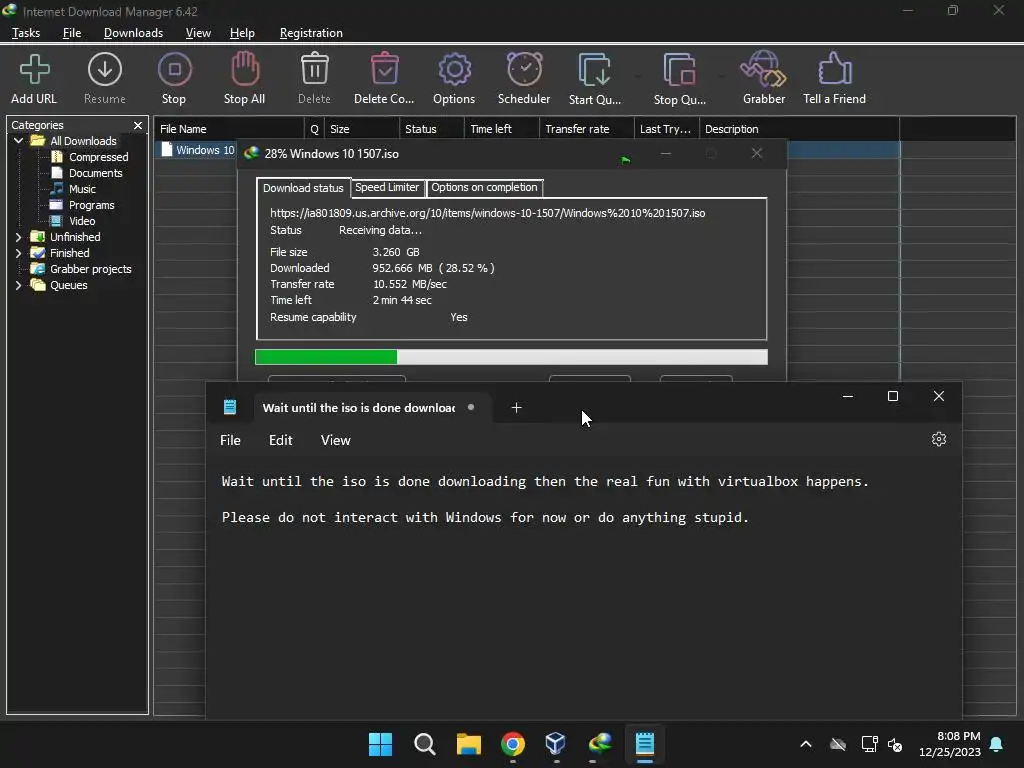Show hidden system tray icons
This screenshot has width=1024, height=768.
pos(806,744)
